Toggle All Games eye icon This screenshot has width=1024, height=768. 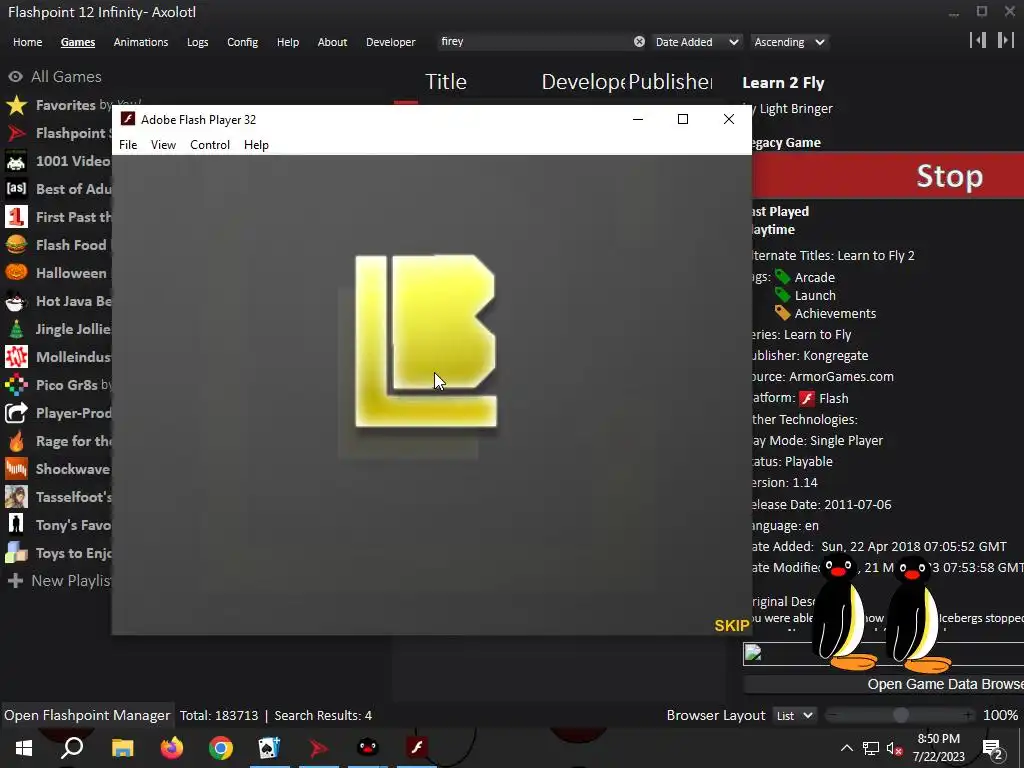(15, 77)
